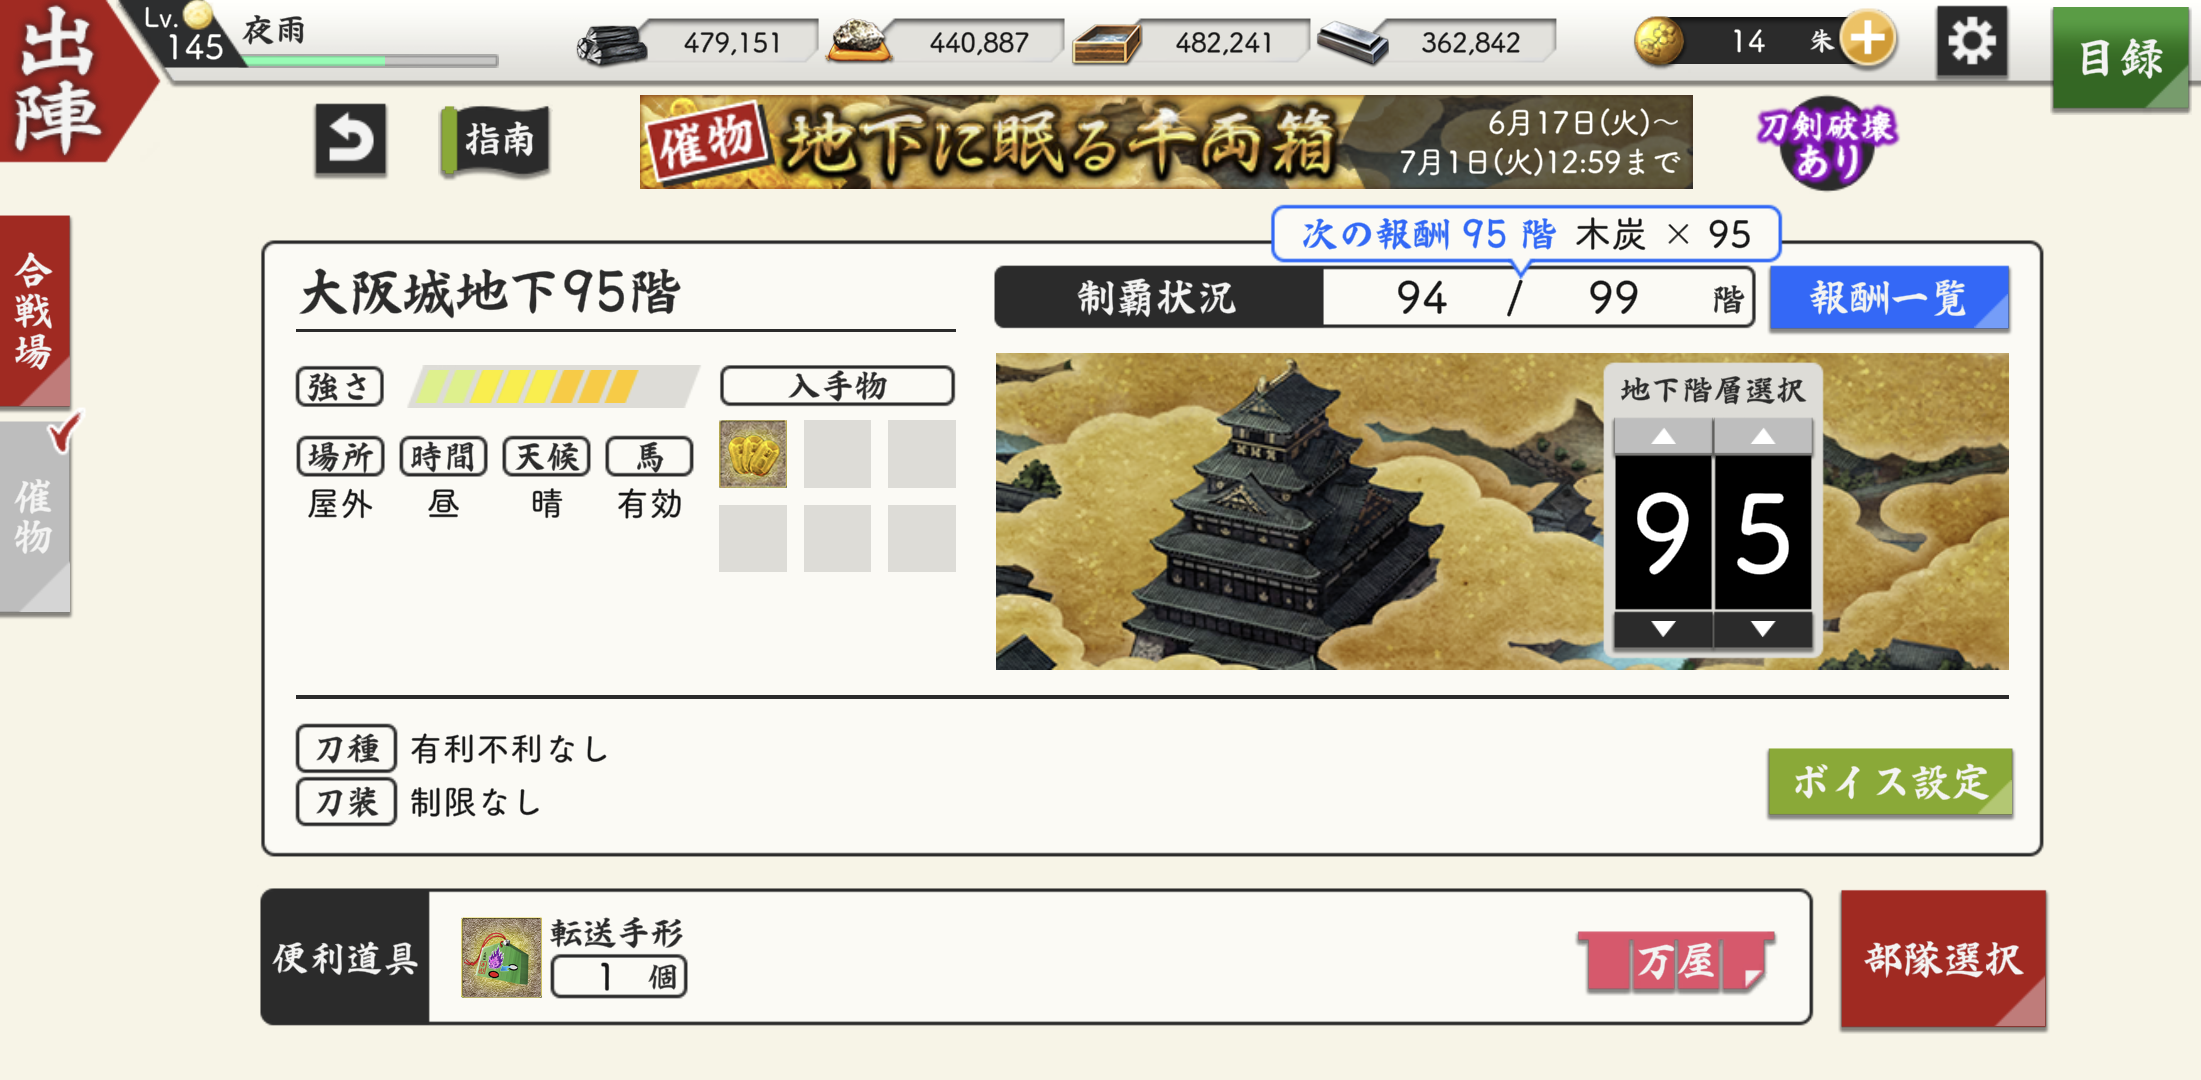Decrease the tens digit floor arrow
This screenshot has width=2201, height=1080.
click(x=1663, y=629)
